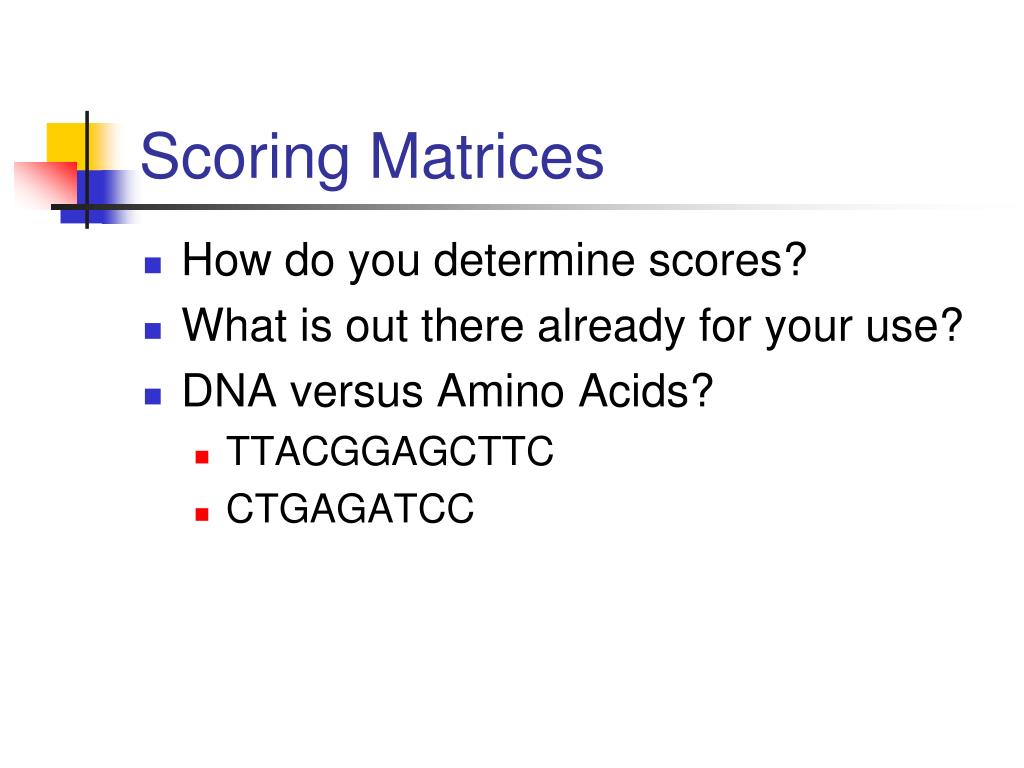Screen dimensions: 1024x768
Task: Click the red bullet before CTGAGATCC
Action: (x=202, y=514)
